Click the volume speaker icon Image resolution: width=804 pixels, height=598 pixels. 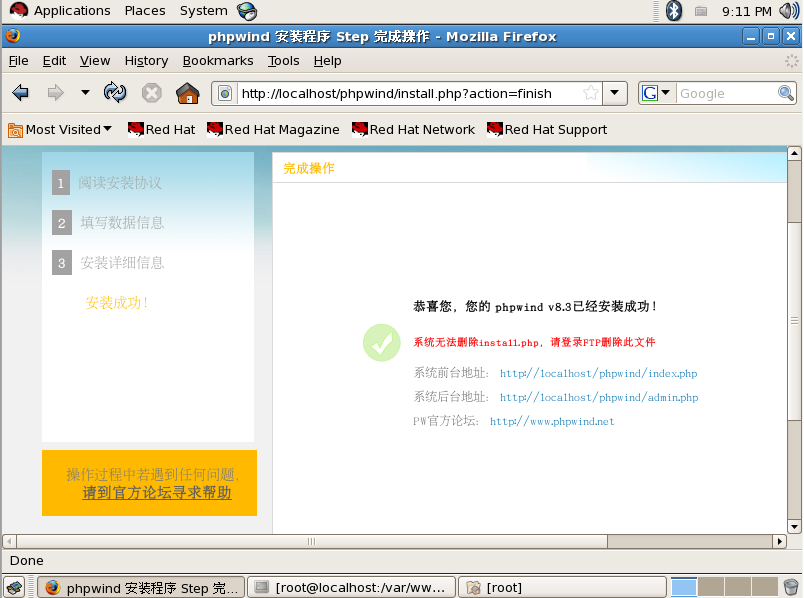(789, 11)
